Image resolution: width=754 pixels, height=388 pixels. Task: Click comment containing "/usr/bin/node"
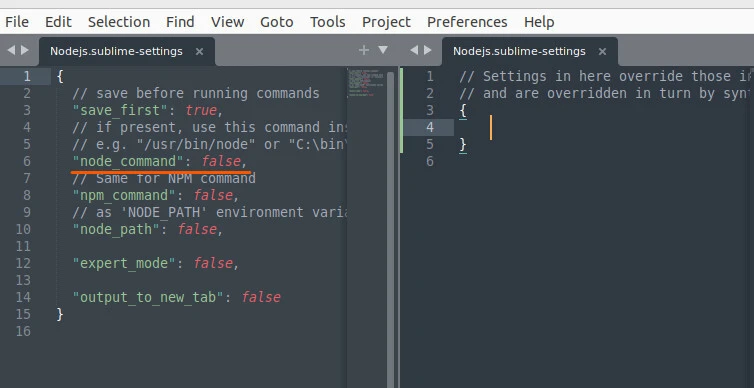click(x=209, y=144)
